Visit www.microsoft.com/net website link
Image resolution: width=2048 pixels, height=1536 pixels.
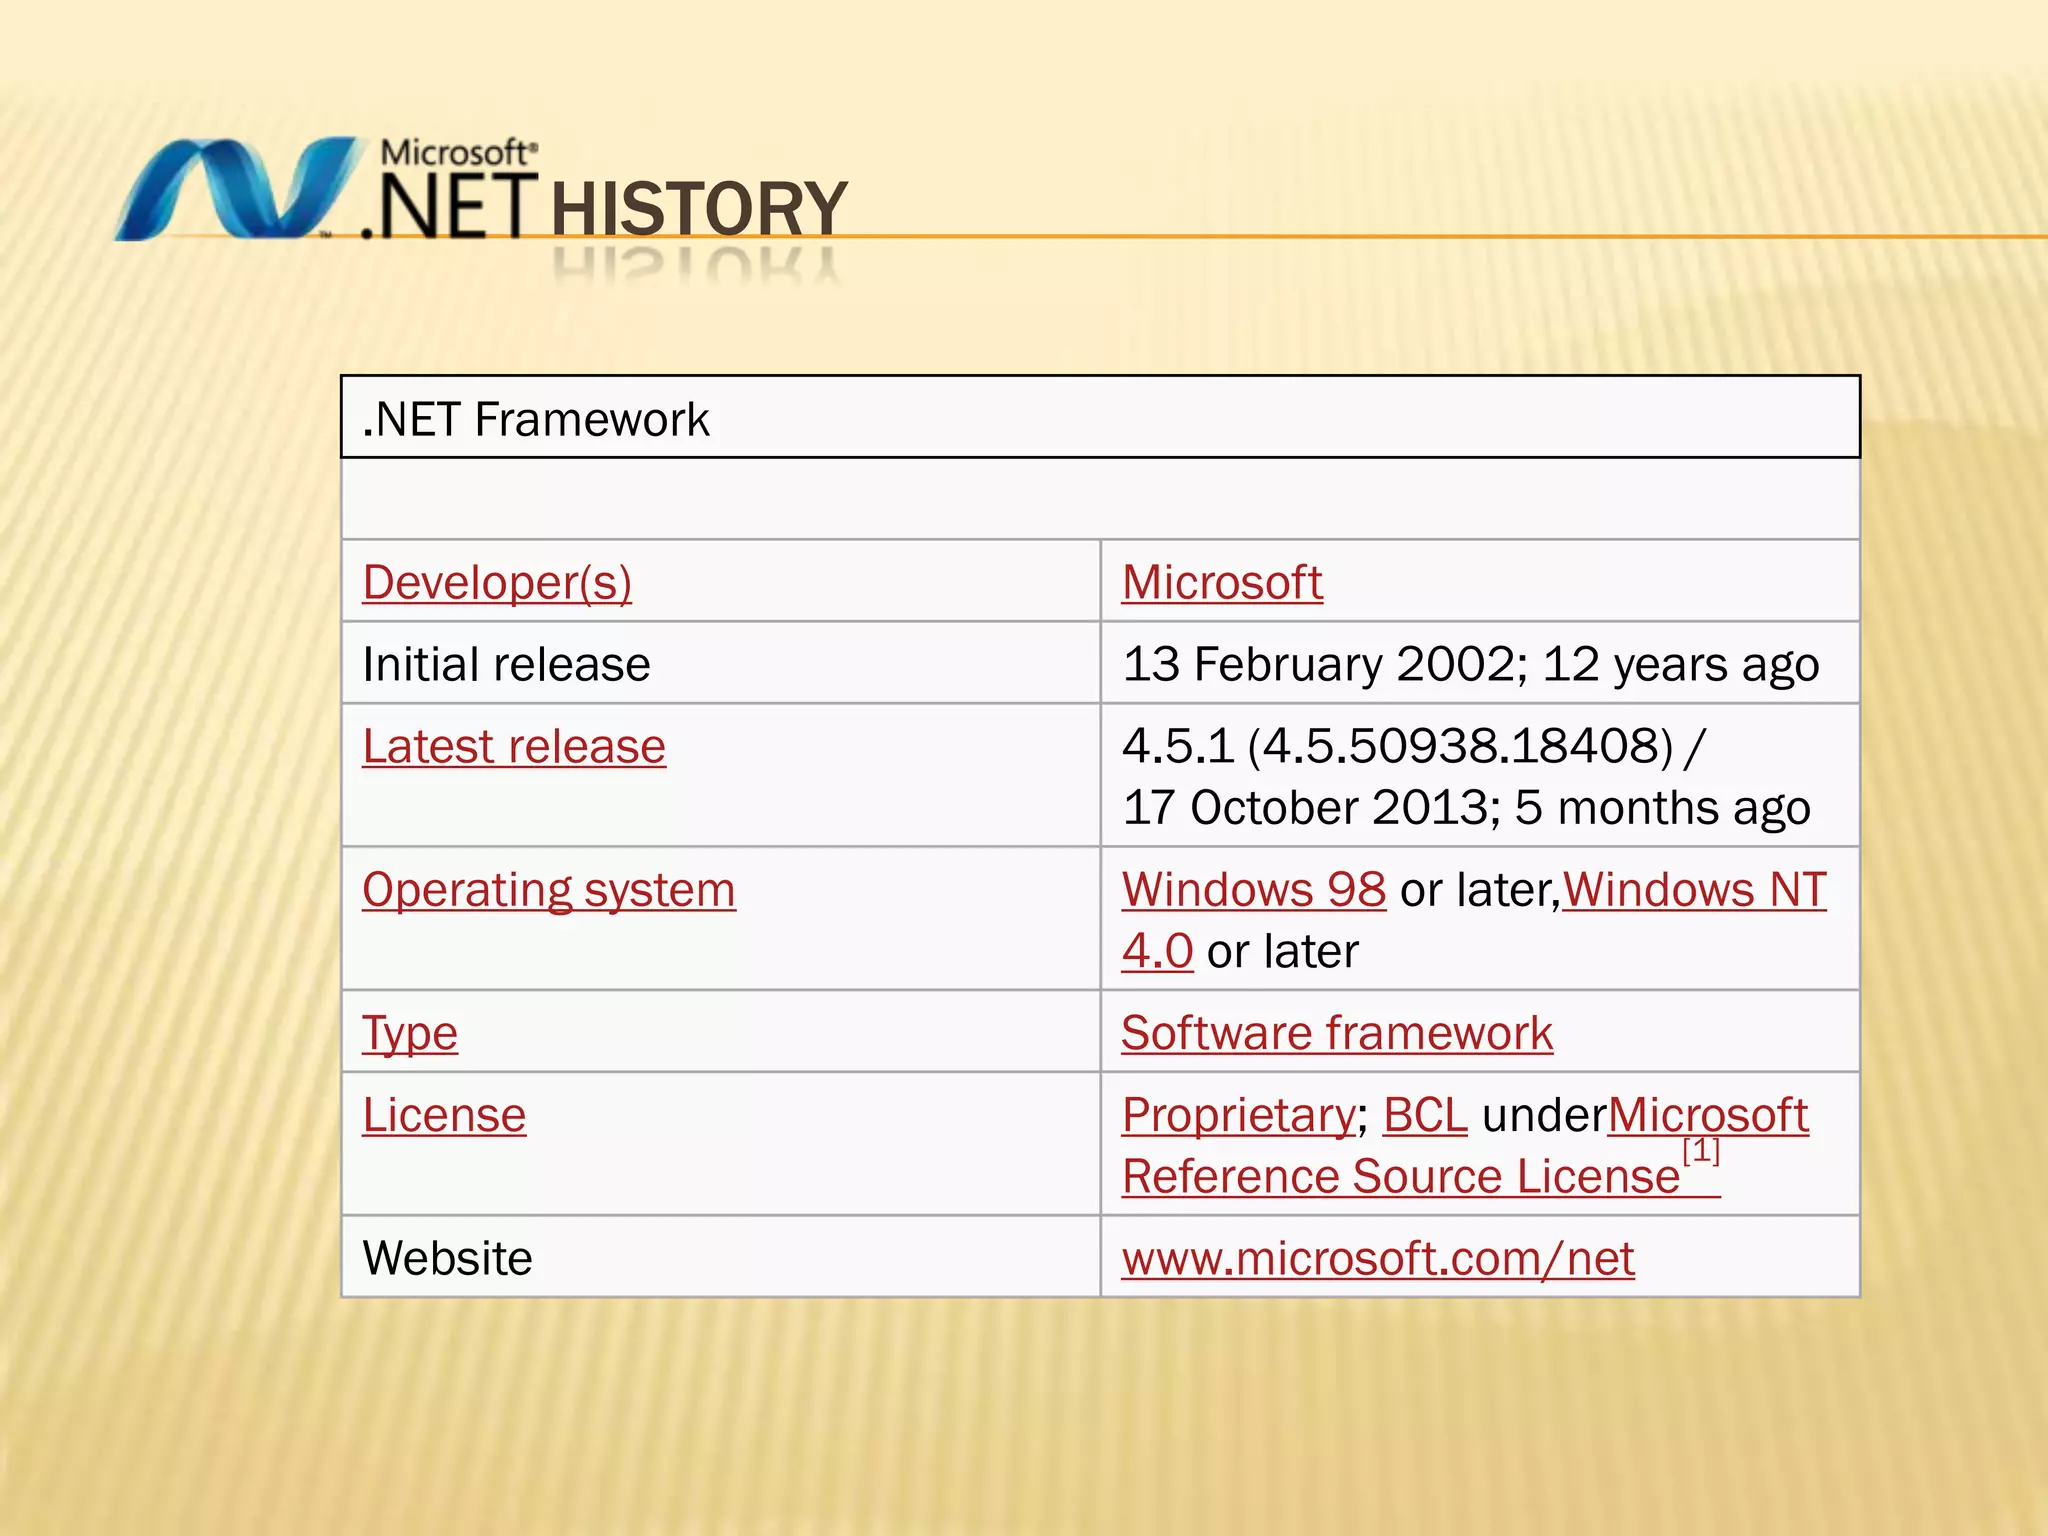point(1378,1258)
